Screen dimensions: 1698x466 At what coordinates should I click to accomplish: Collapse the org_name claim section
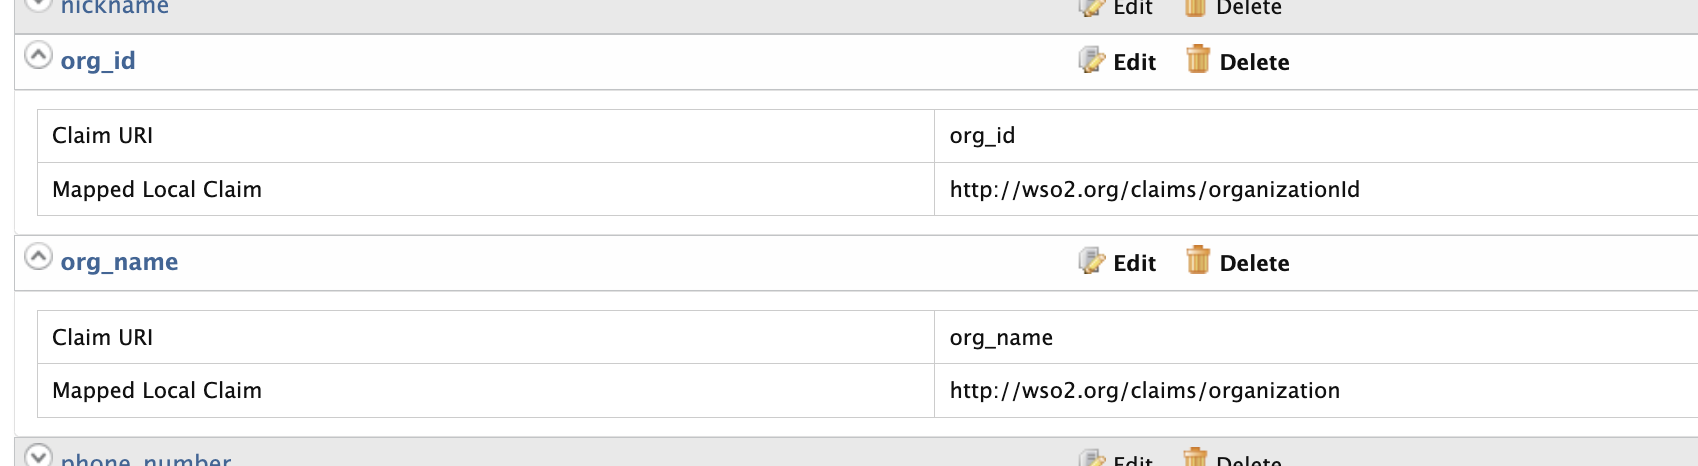click(38, 257)
